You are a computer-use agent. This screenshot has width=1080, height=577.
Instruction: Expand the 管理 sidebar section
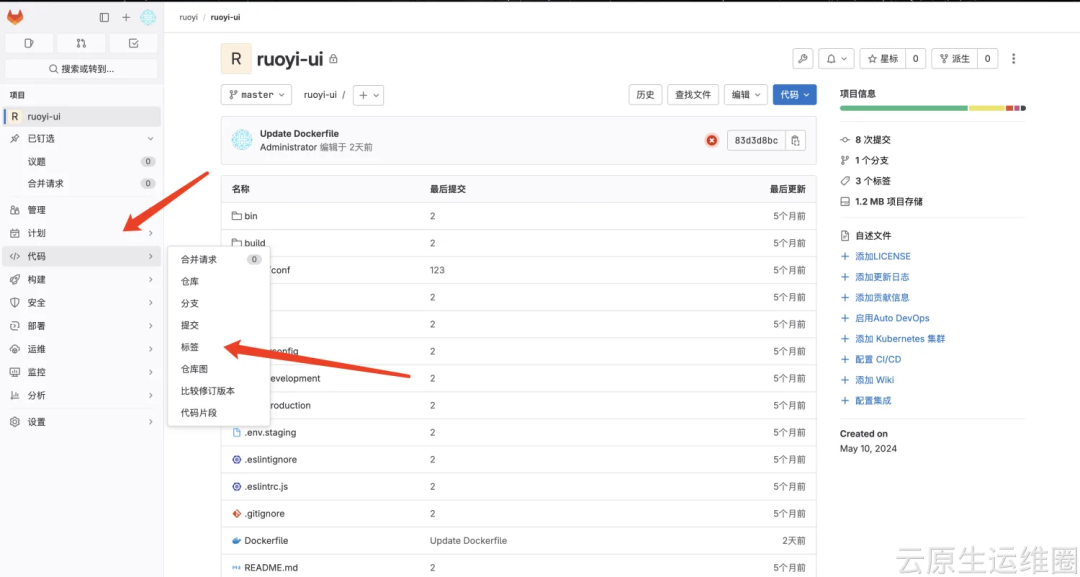82,210
